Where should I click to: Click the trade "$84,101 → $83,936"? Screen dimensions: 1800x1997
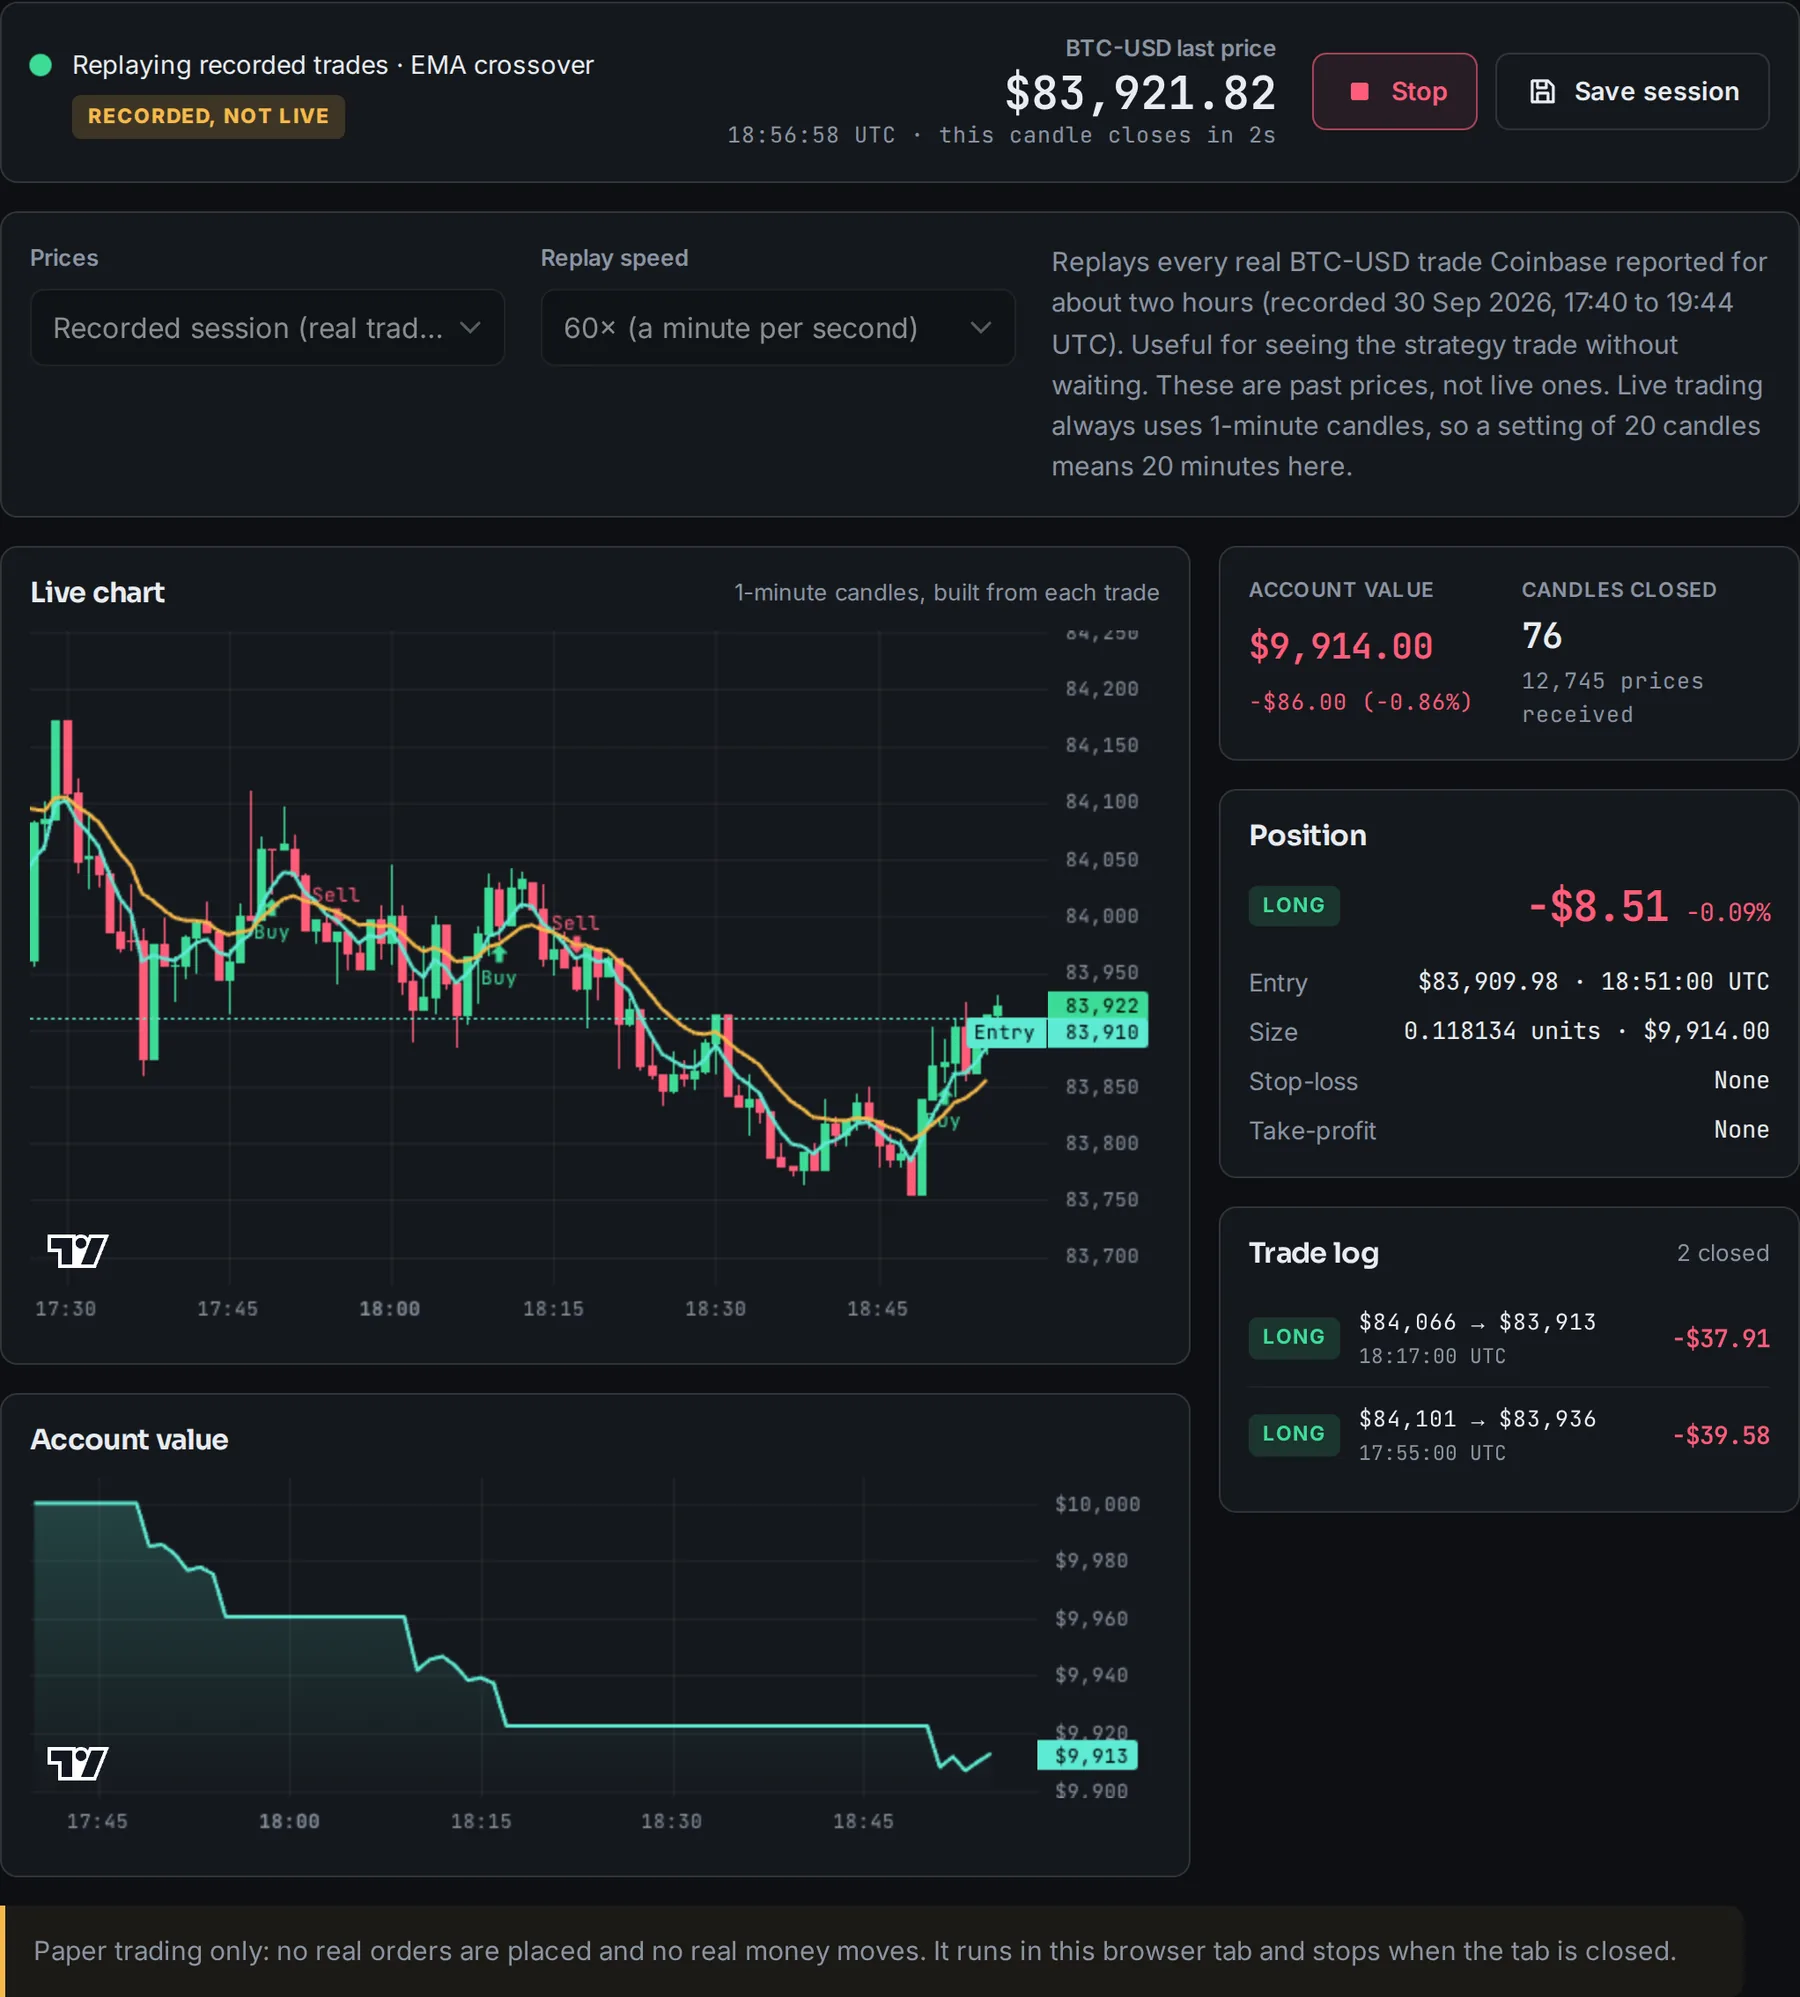pos(1477,1419)
